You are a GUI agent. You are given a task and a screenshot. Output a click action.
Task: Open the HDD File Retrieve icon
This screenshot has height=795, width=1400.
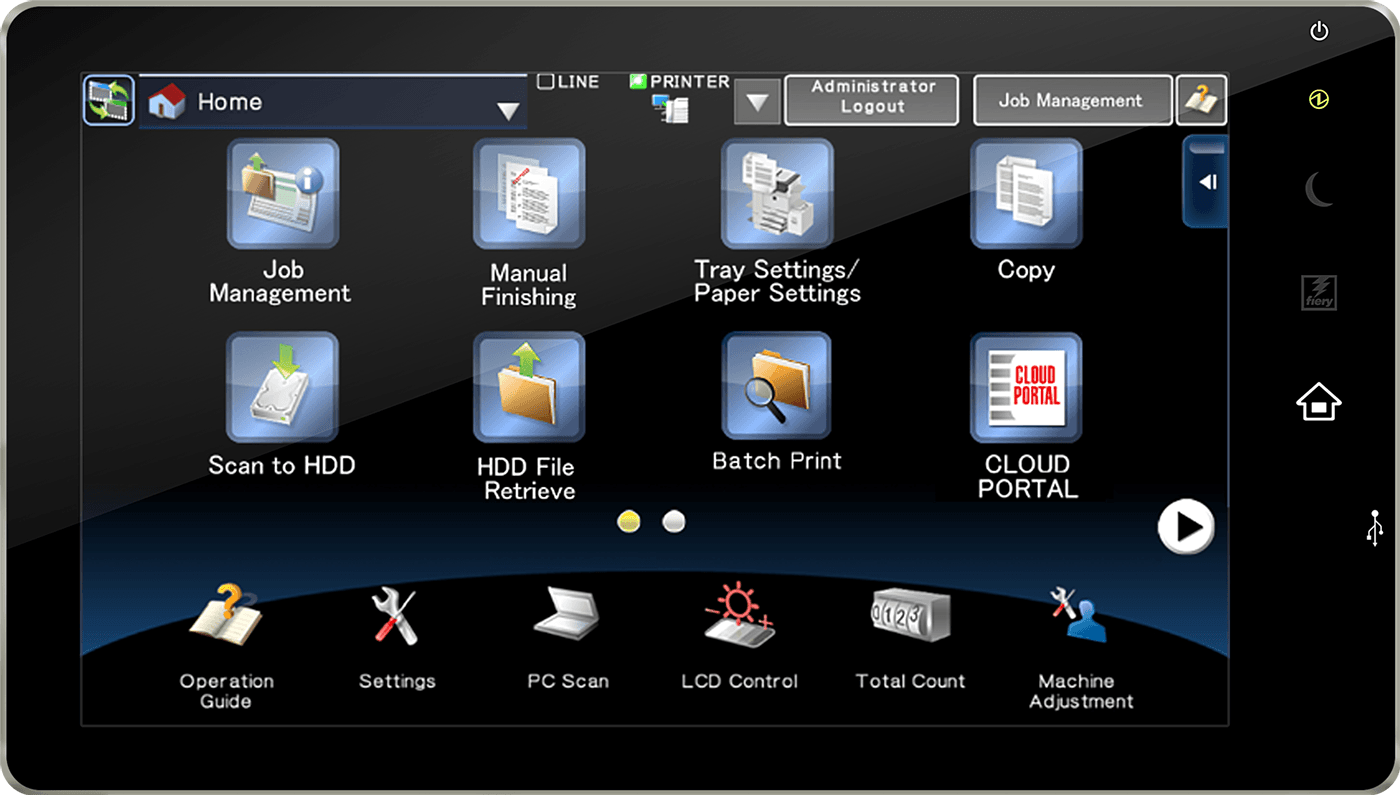click(529, 388)
